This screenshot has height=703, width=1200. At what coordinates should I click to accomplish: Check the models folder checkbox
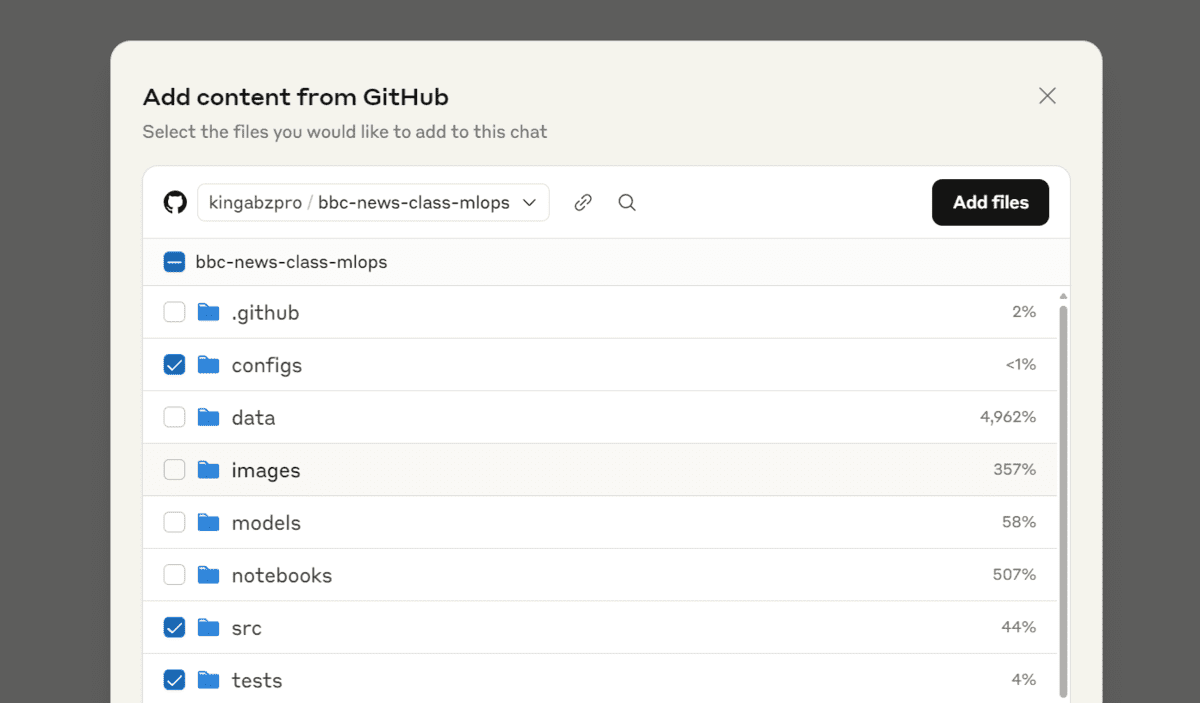(x=174, y=522)
